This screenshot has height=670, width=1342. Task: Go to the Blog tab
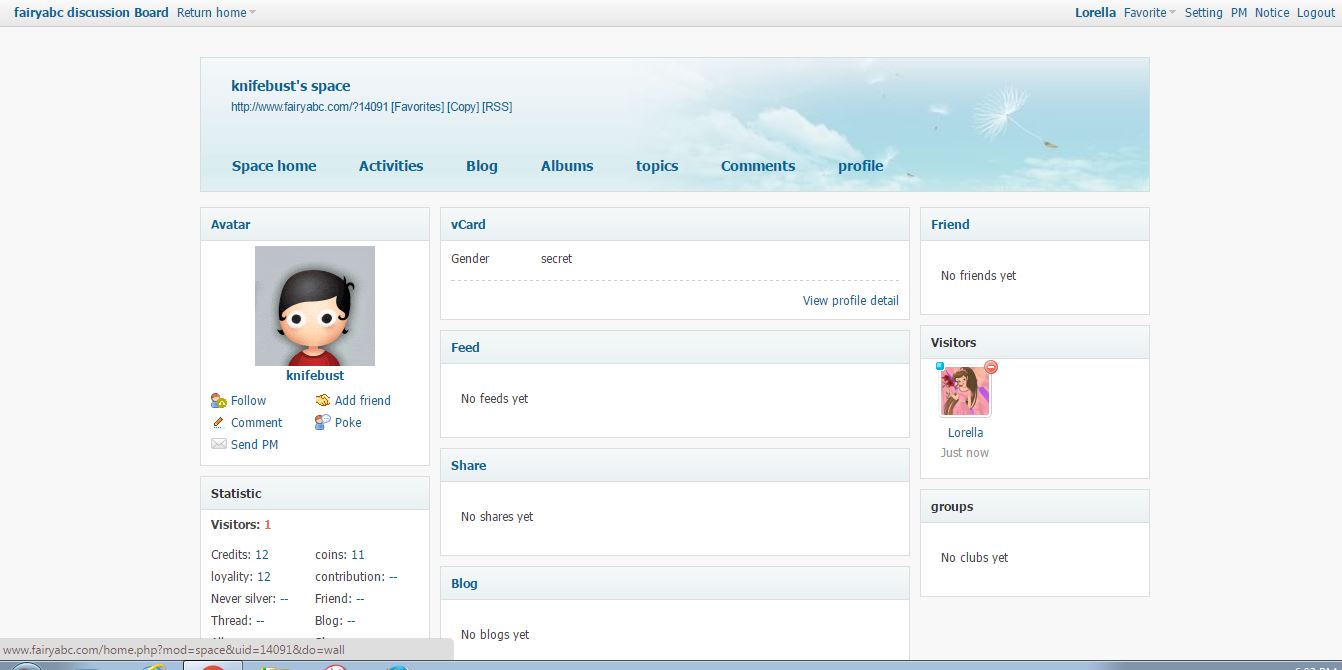click(x=481, y=166)
